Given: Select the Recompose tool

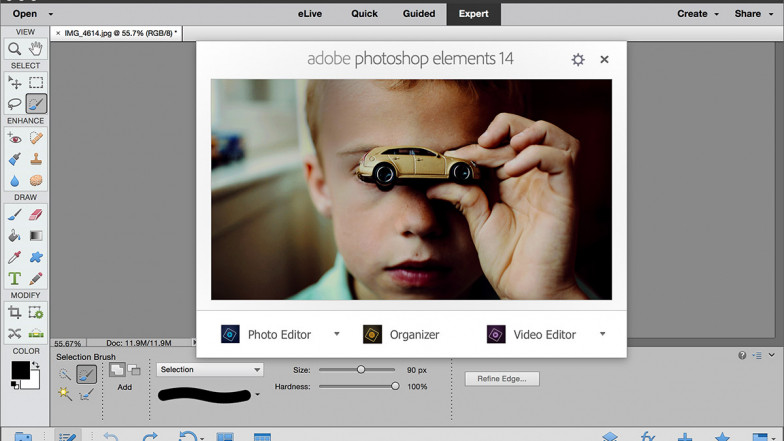Looking at the screenshot, I should (36, 312).
